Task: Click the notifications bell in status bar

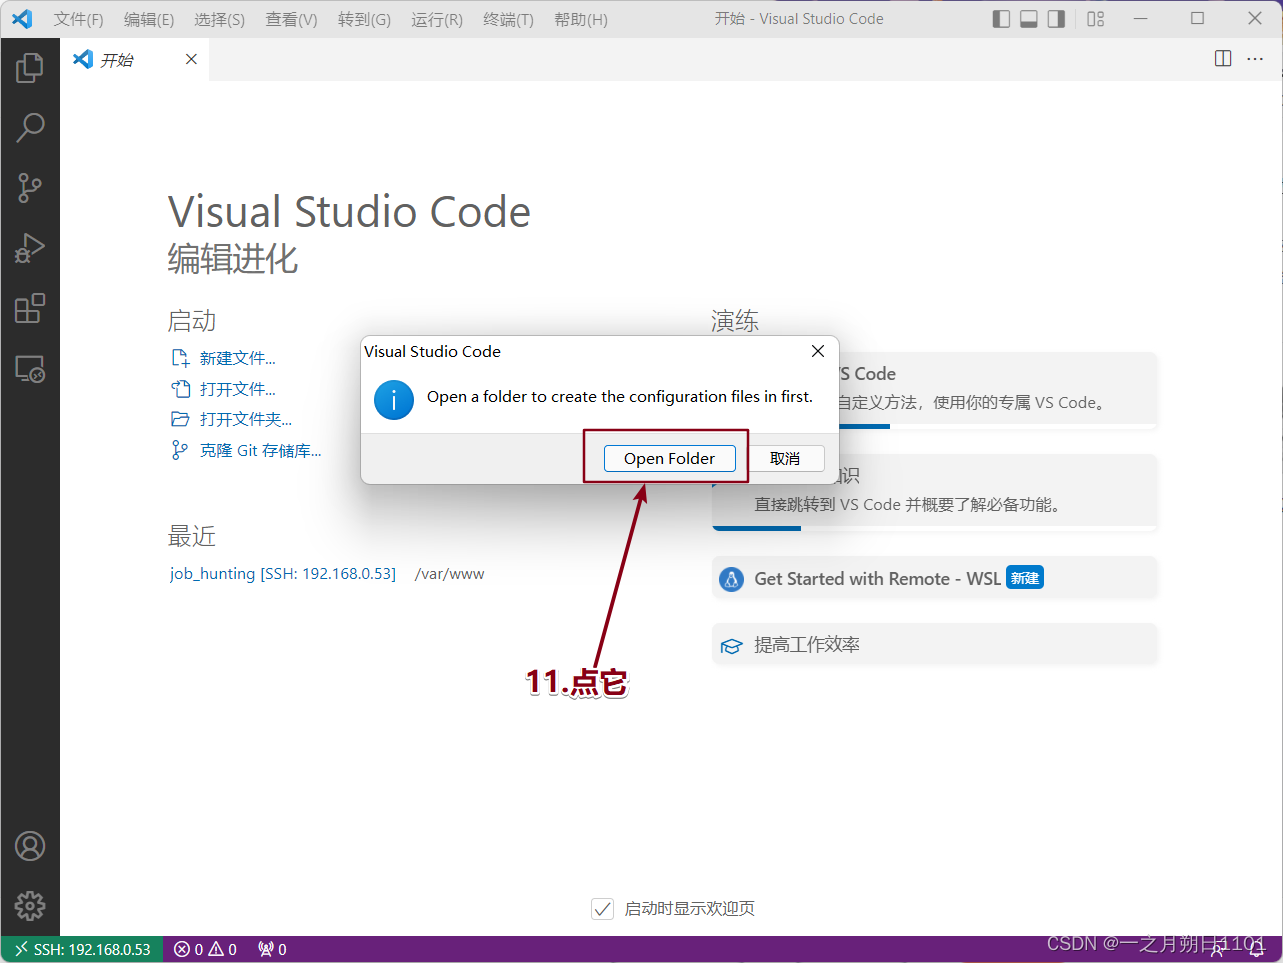Action: click(1257, 950)
